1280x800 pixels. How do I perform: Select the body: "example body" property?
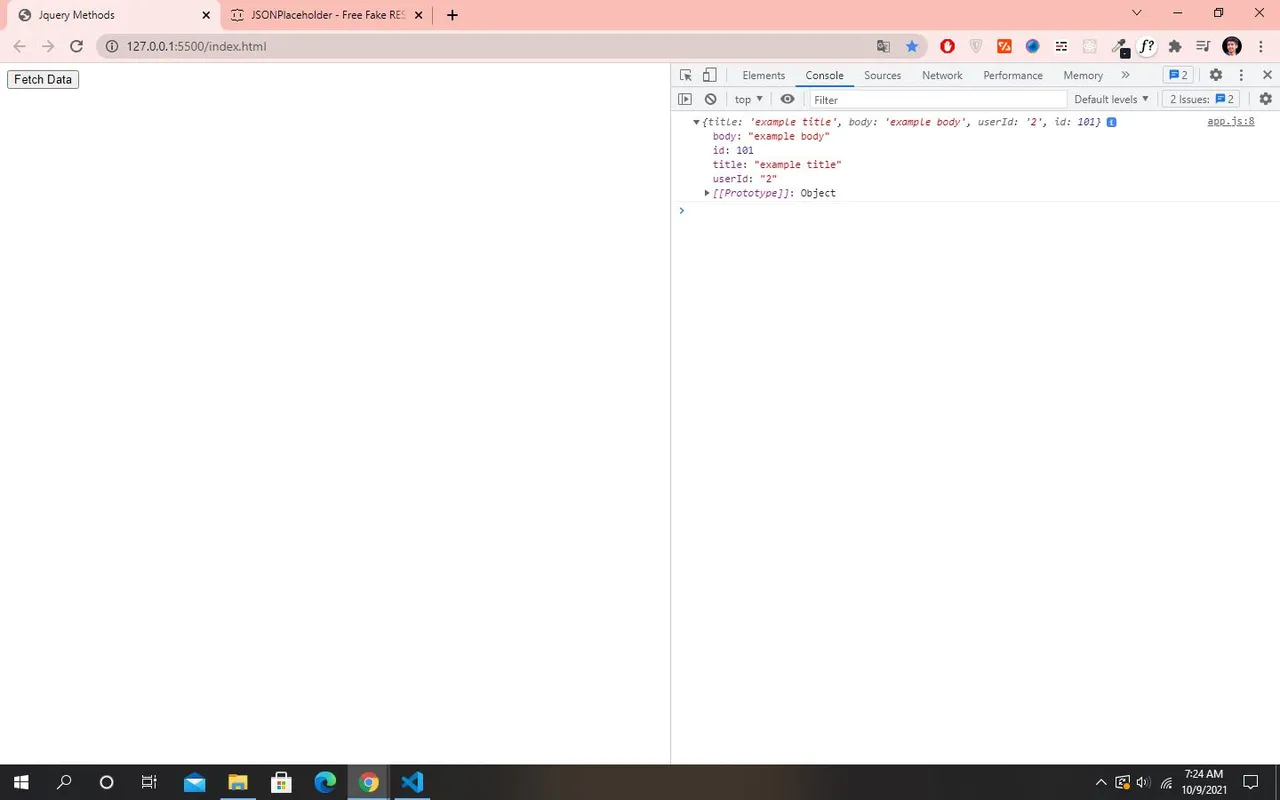pos(771,136)
